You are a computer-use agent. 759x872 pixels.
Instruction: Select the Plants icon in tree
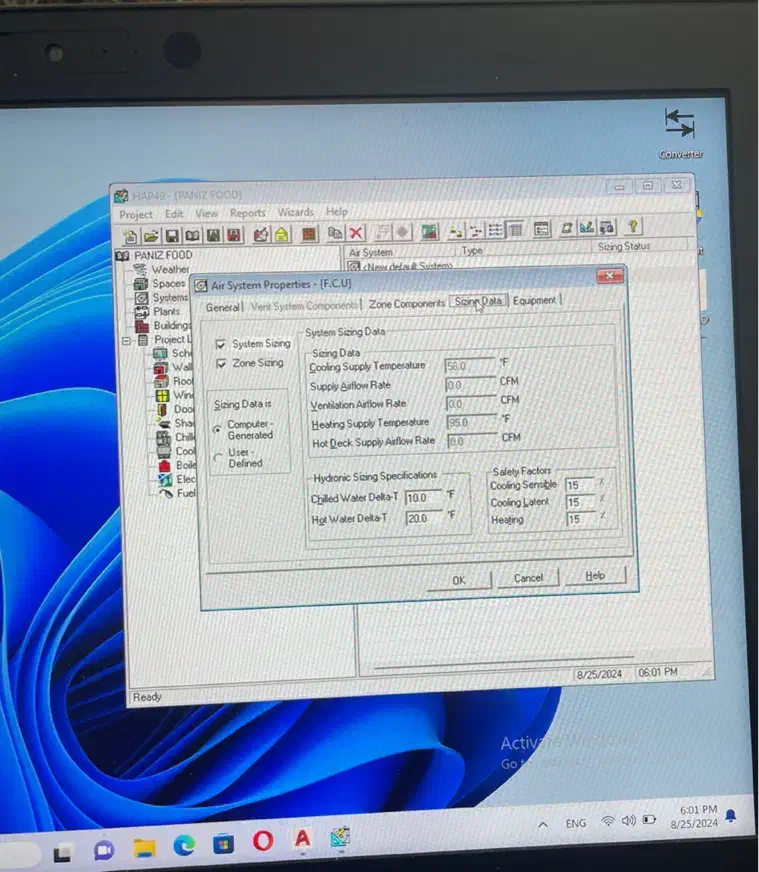(142, 312)
